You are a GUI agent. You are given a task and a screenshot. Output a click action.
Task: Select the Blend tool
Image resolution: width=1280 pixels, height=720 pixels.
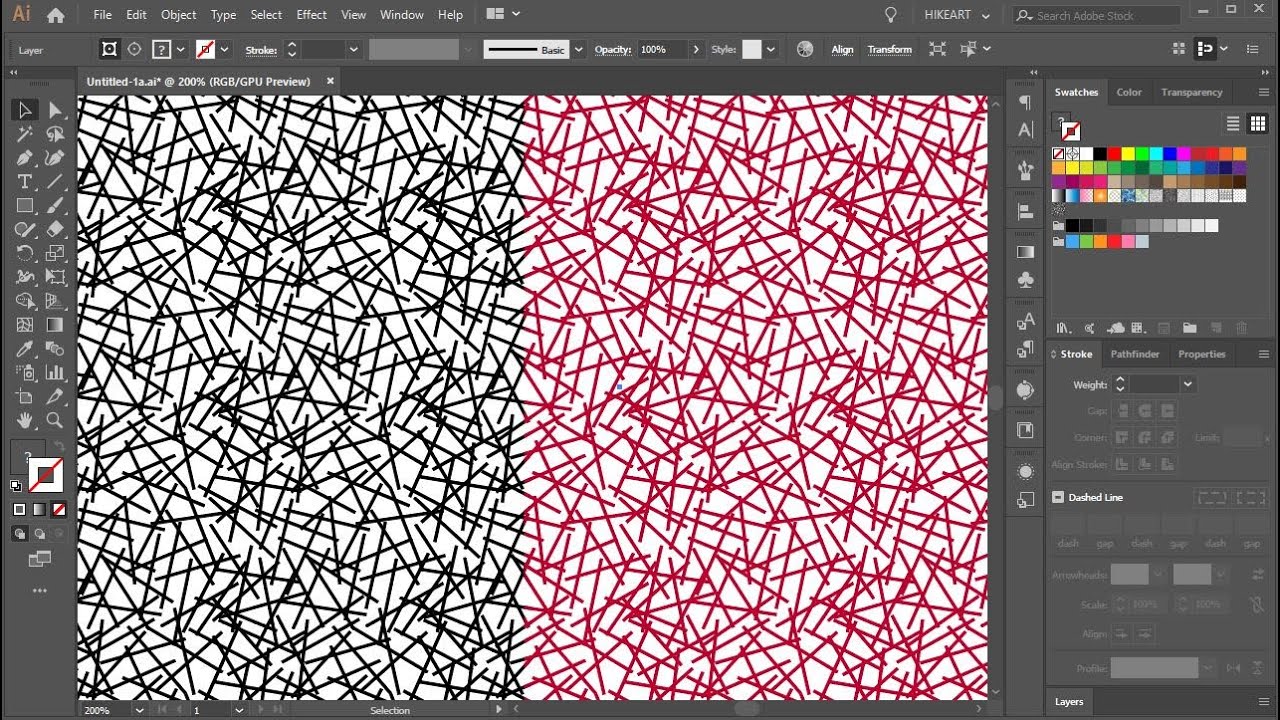point(56,349)
